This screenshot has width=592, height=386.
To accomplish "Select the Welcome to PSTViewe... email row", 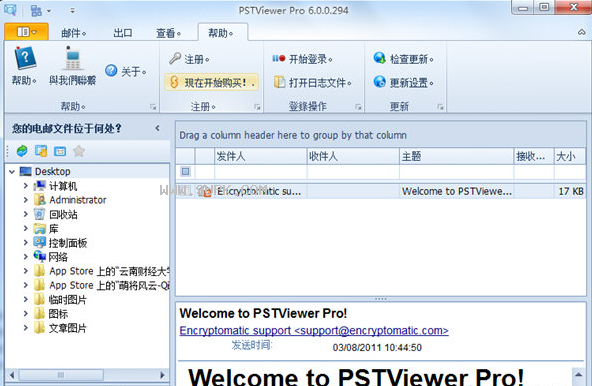I will [x=381, y=191].
